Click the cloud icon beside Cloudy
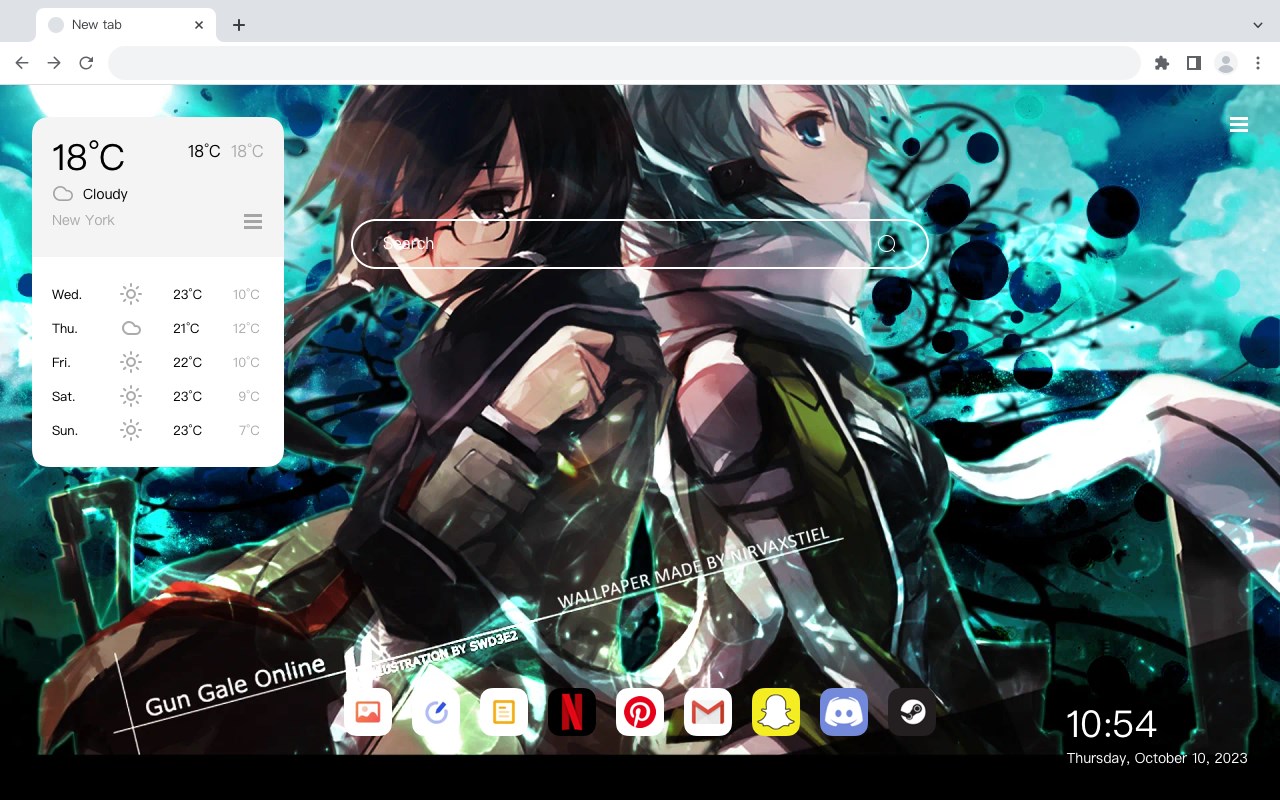1280x800 pixels. click(63, 194)
